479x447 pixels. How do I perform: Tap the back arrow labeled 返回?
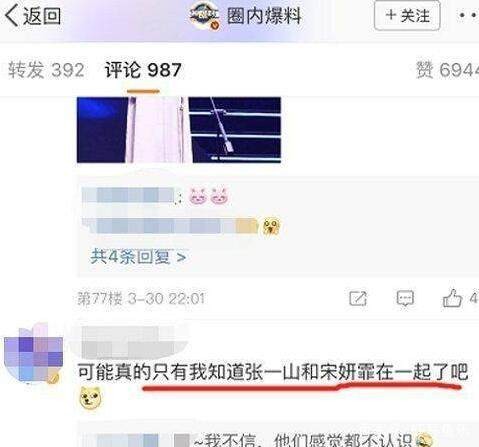[33, 16]
